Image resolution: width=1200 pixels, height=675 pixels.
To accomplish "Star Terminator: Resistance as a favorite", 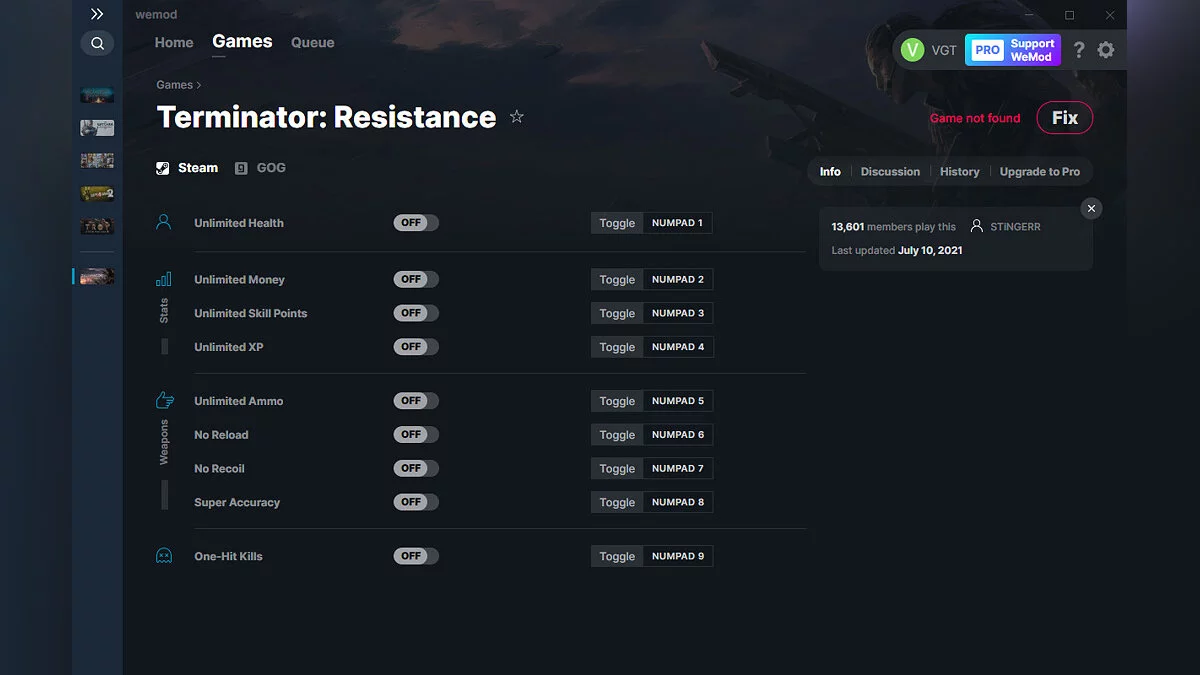I will [517, 116].
